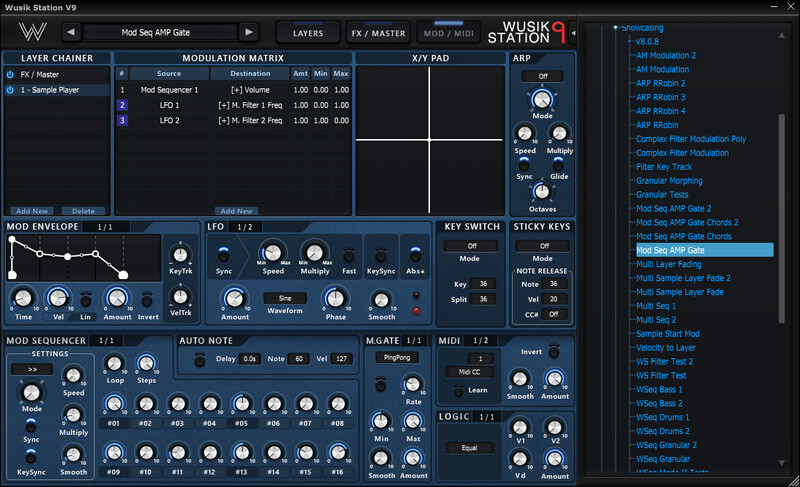Open the LFO Sine waveform dropdown
The height and width of the screenshot is (487, 800).
click(285, 298)
